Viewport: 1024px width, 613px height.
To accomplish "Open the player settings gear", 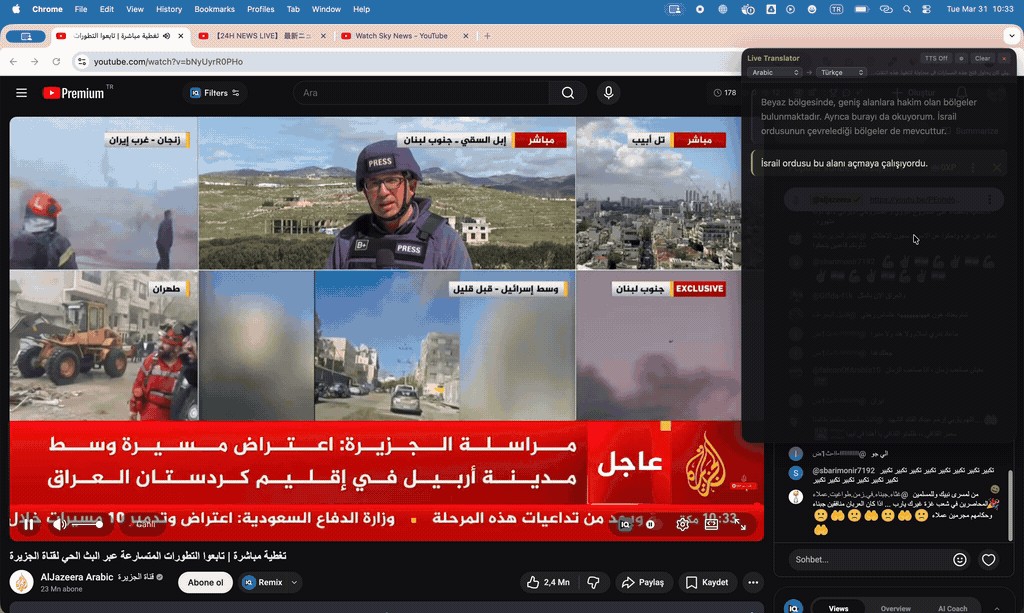I will tap(682, 524).
